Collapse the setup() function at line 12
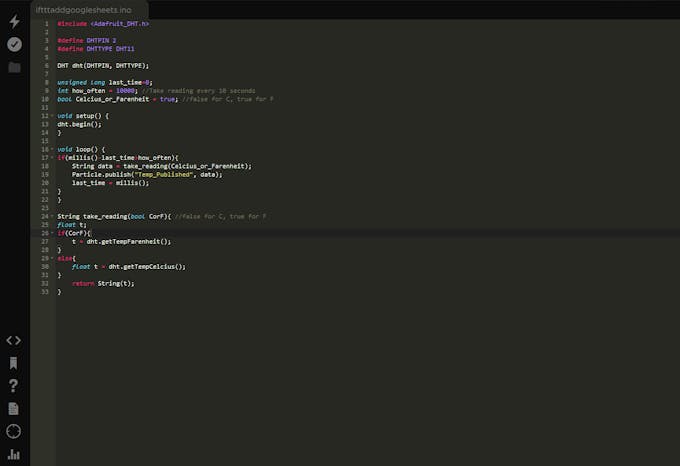The image size is (680, 466). pos(52,116)
